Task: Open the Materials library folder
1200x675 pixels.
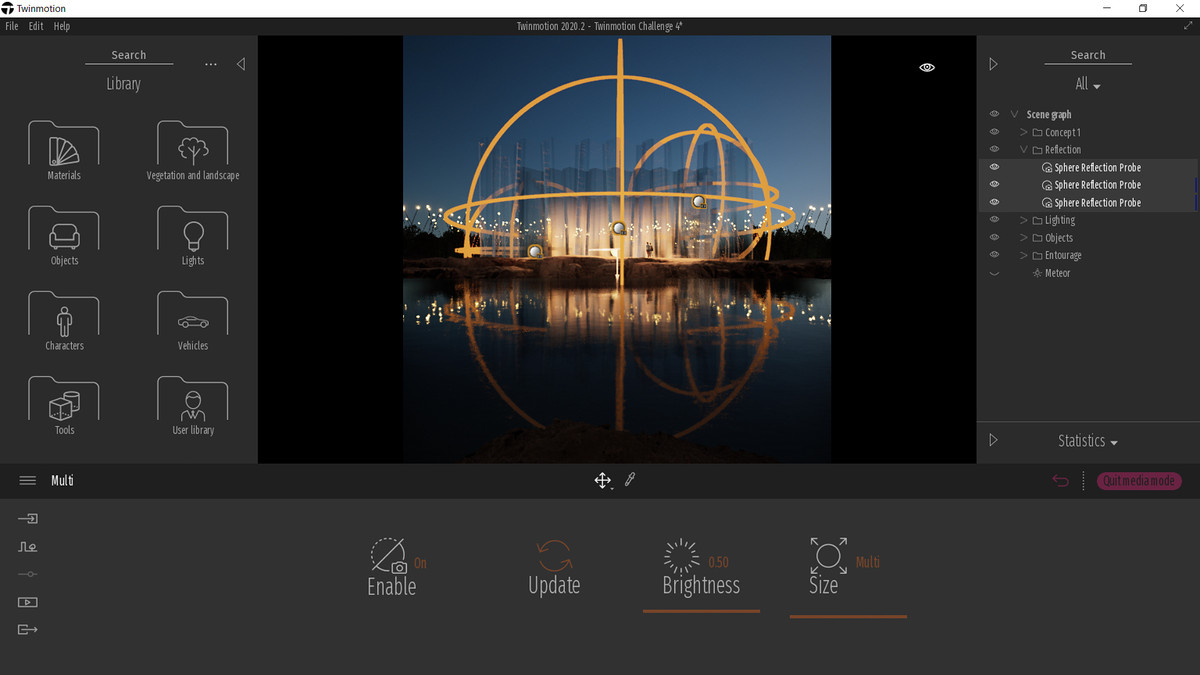Action: [64, 151]
